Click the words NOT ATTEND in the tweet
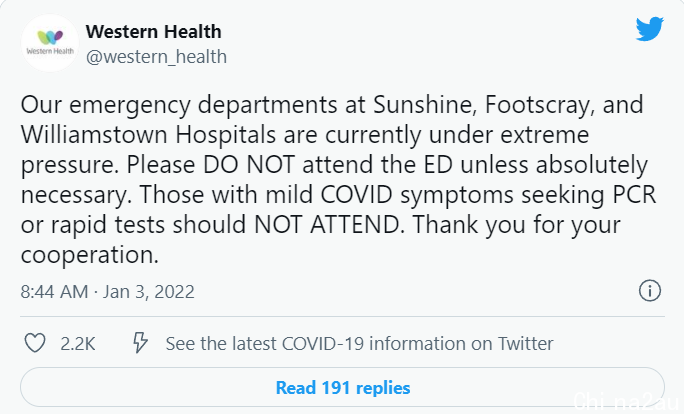The height and width of the screenshot is (414, 684). pyautogui.click(x=327, y=225)
